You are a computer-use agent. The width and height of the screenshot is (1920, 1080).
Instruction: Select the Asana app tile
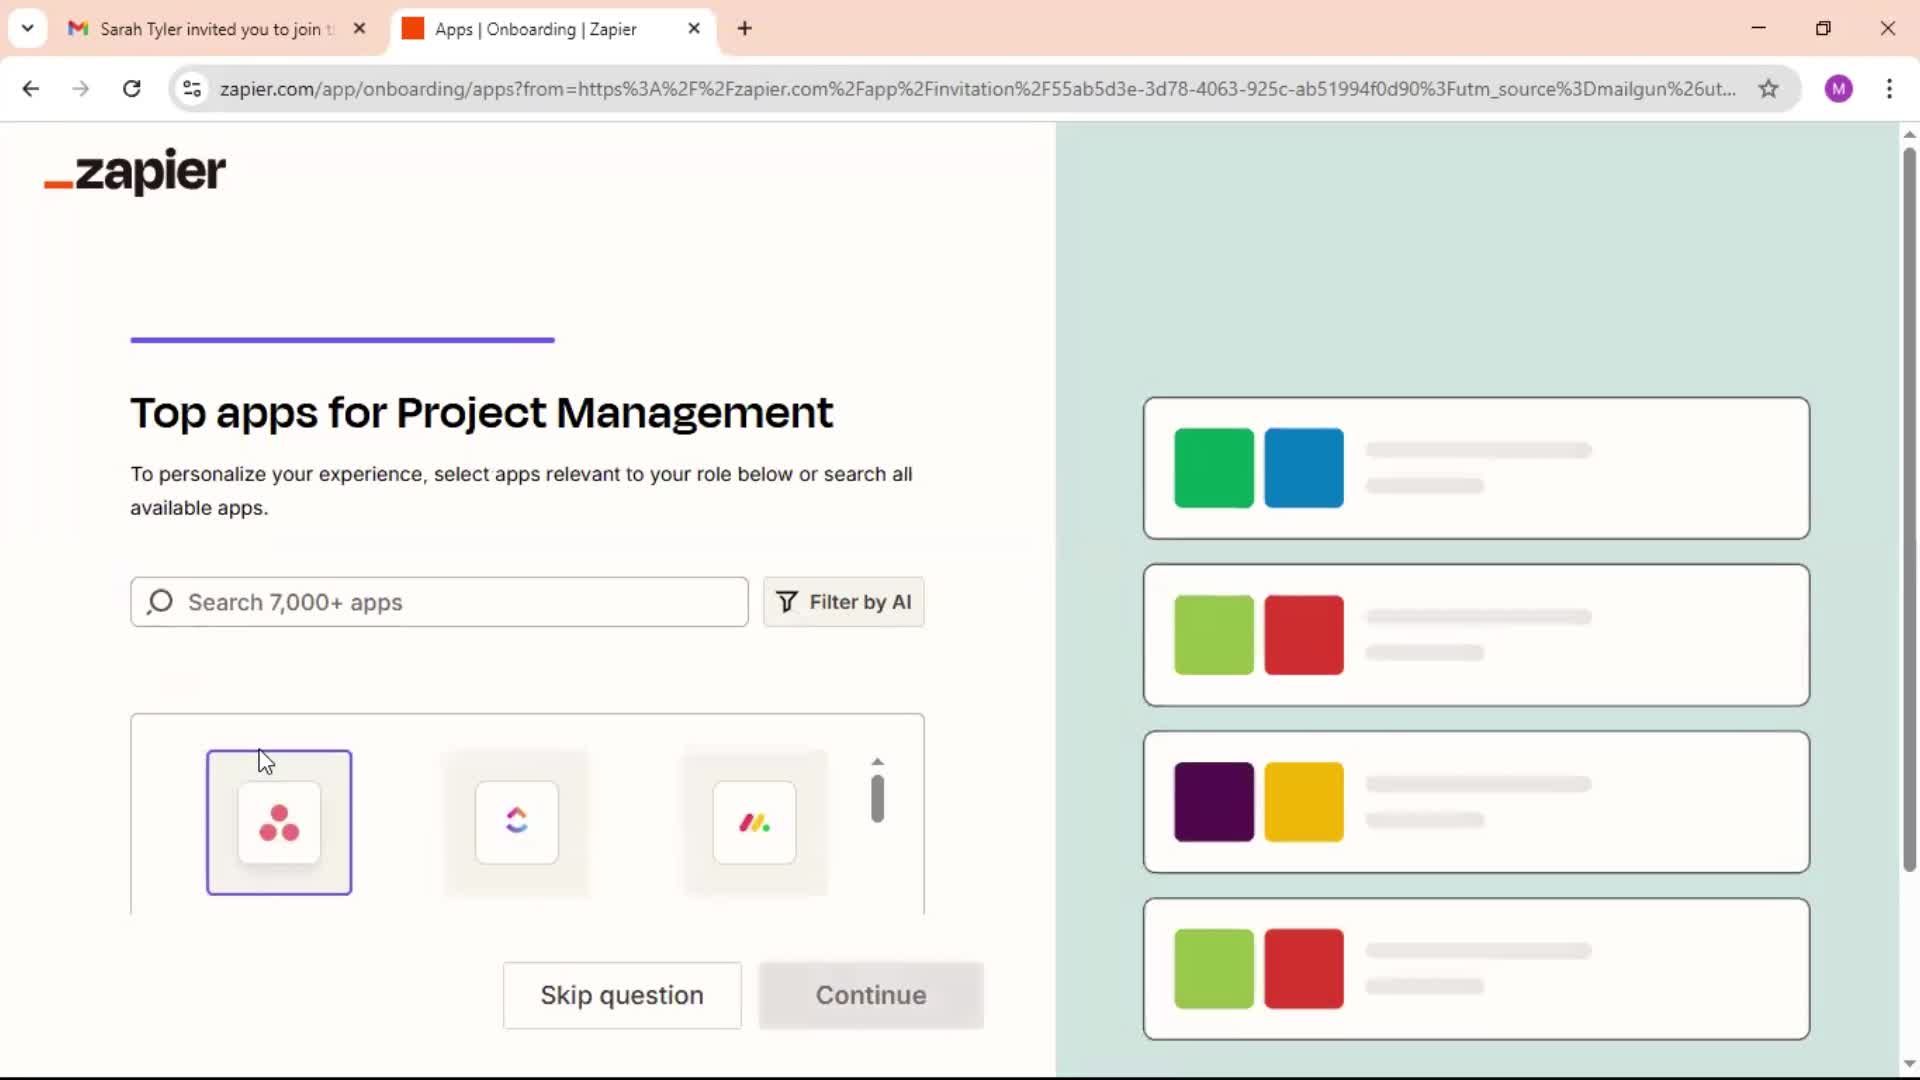[x=279, y=822]
